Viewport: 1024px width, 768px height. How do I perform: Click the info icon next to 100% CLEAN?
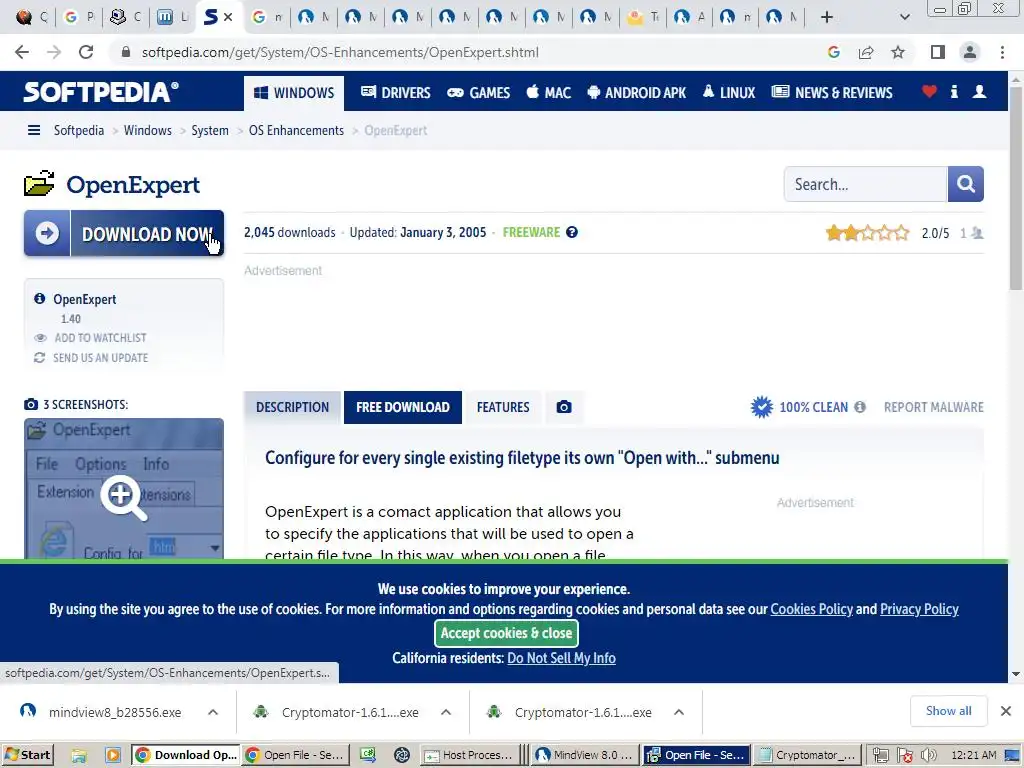point(860,407)
